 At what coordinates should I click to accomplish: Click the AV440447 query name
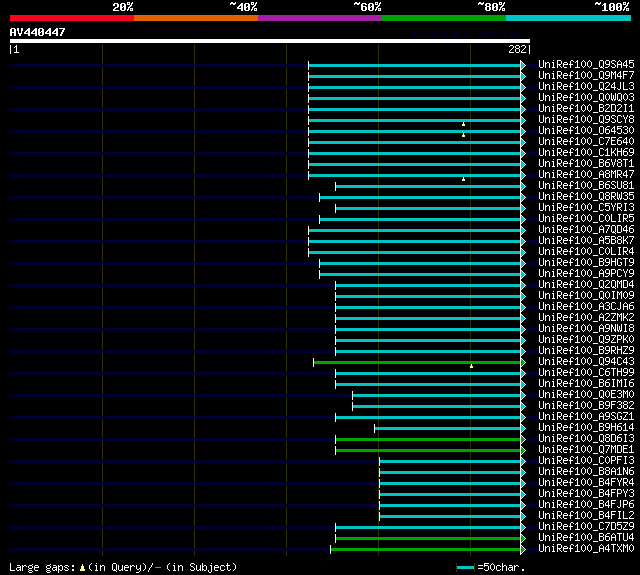[38, 32]
